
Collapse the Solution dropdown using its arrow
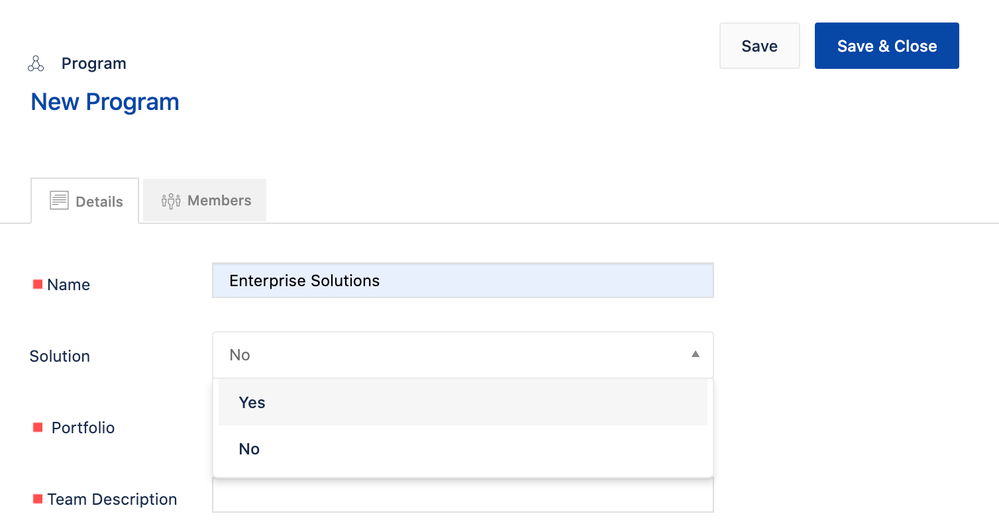(x=696, y=355)
